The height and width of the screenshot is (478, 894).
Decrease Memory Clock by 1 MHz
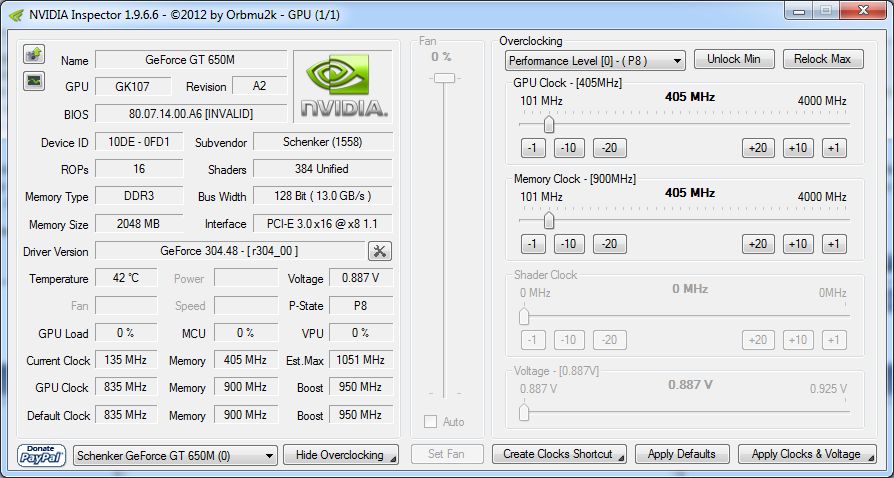pyautogui.click(x=533, y=244)
